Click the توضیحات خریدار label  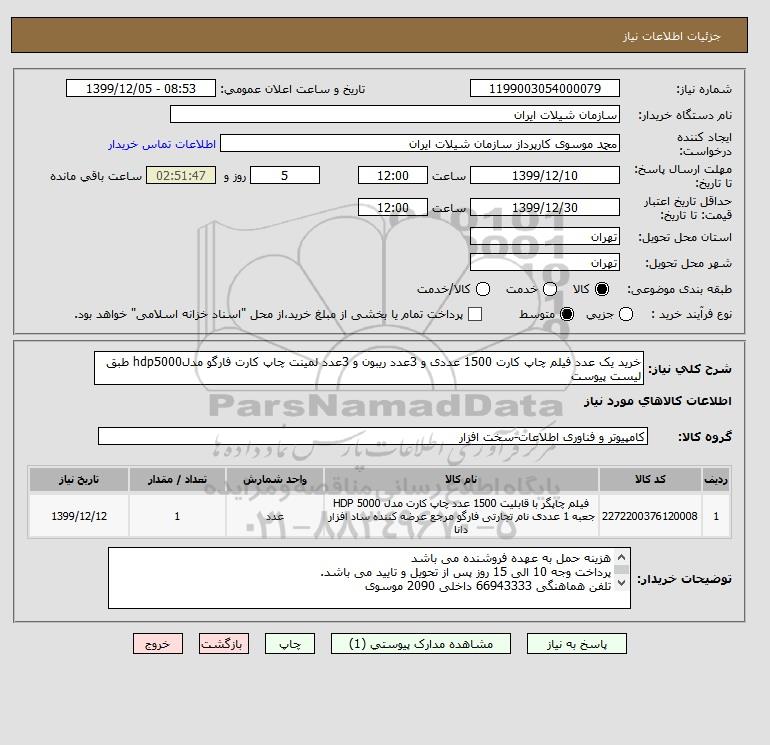click(684, 579)
